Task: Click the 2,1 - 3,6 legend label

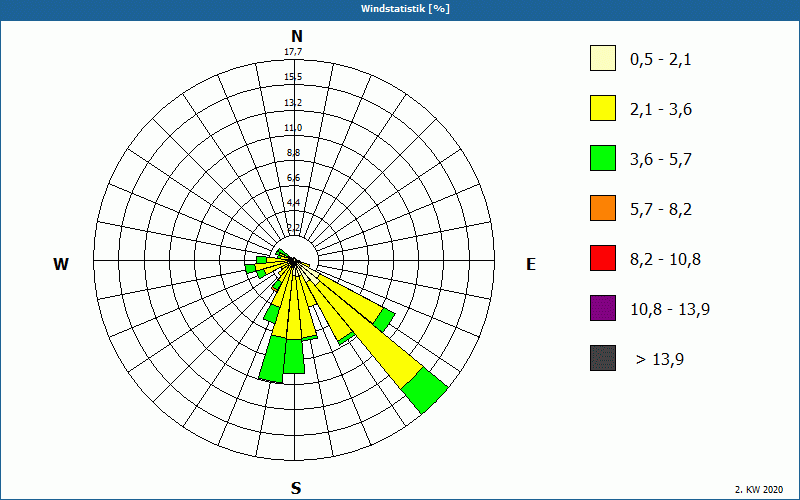Action: [661, 110]
